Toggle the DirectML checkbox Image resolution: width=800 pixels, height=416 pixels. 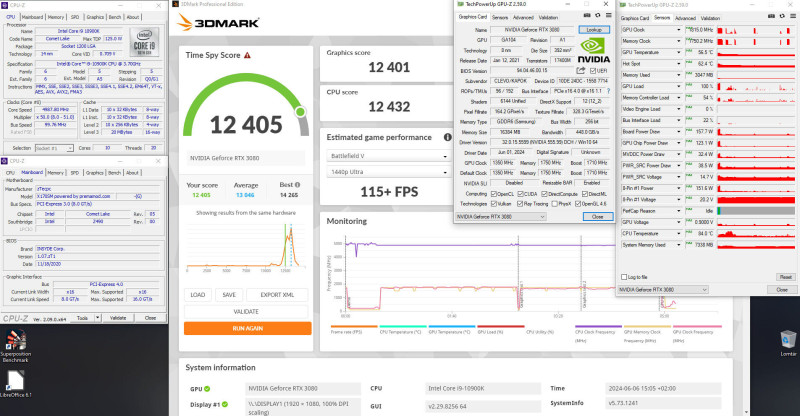(585, 194)
